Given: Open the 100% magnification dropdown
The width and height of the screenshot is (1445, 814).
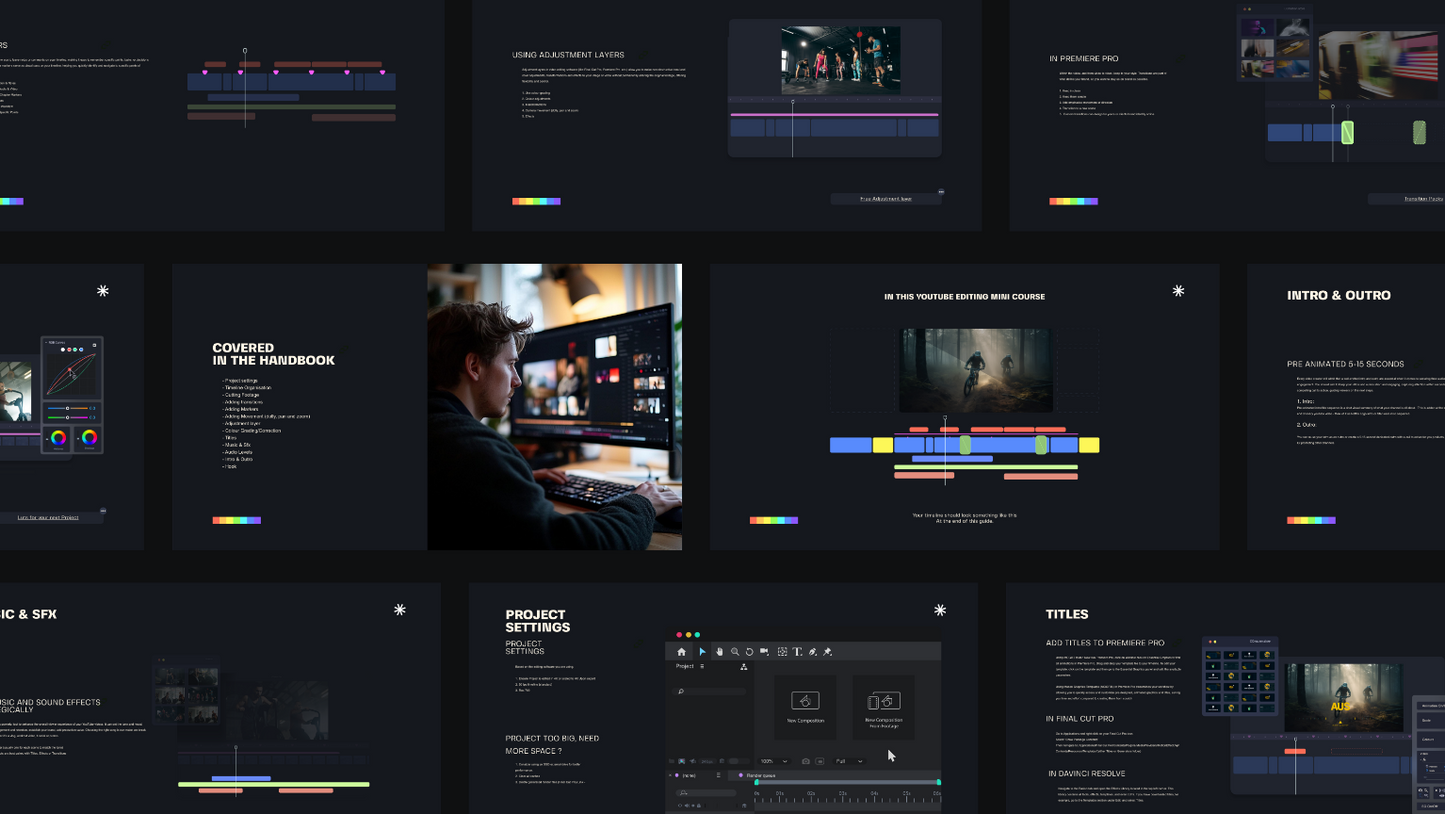Looking at the screenshot, I should (x=773, y=761).
